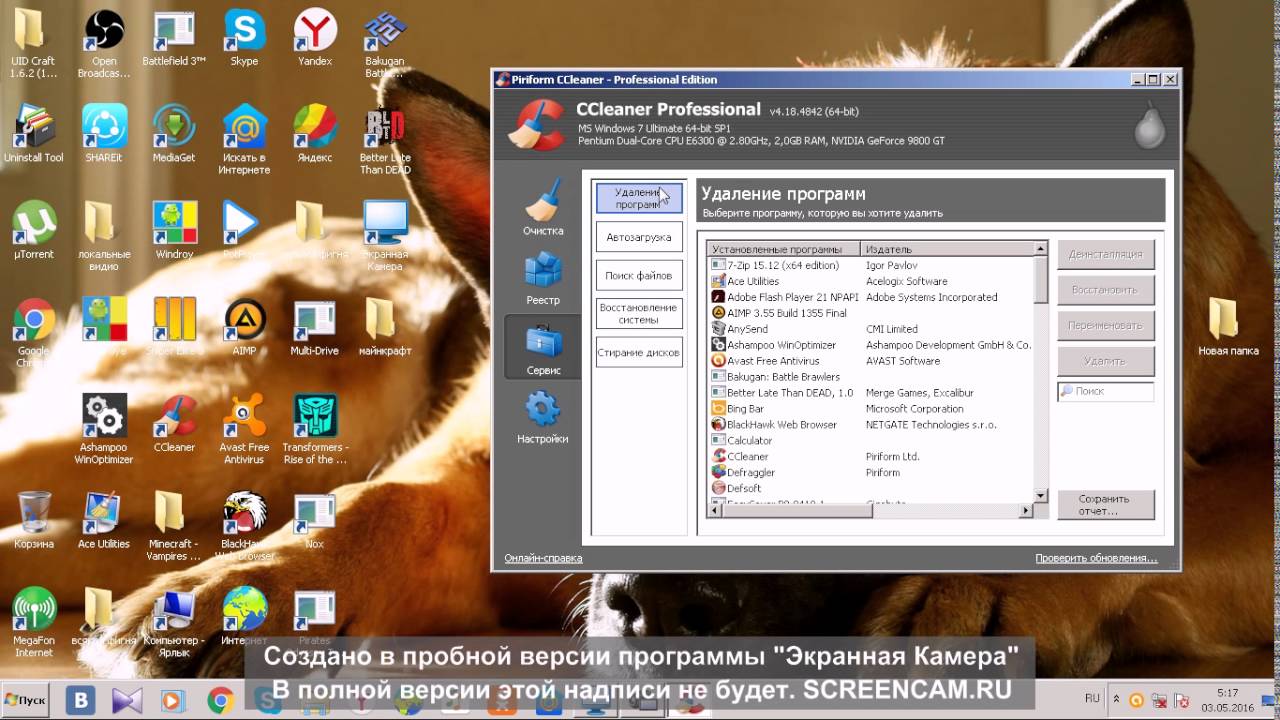
Task: Open the Корзина recycle bin
Action: pos(34,520)
